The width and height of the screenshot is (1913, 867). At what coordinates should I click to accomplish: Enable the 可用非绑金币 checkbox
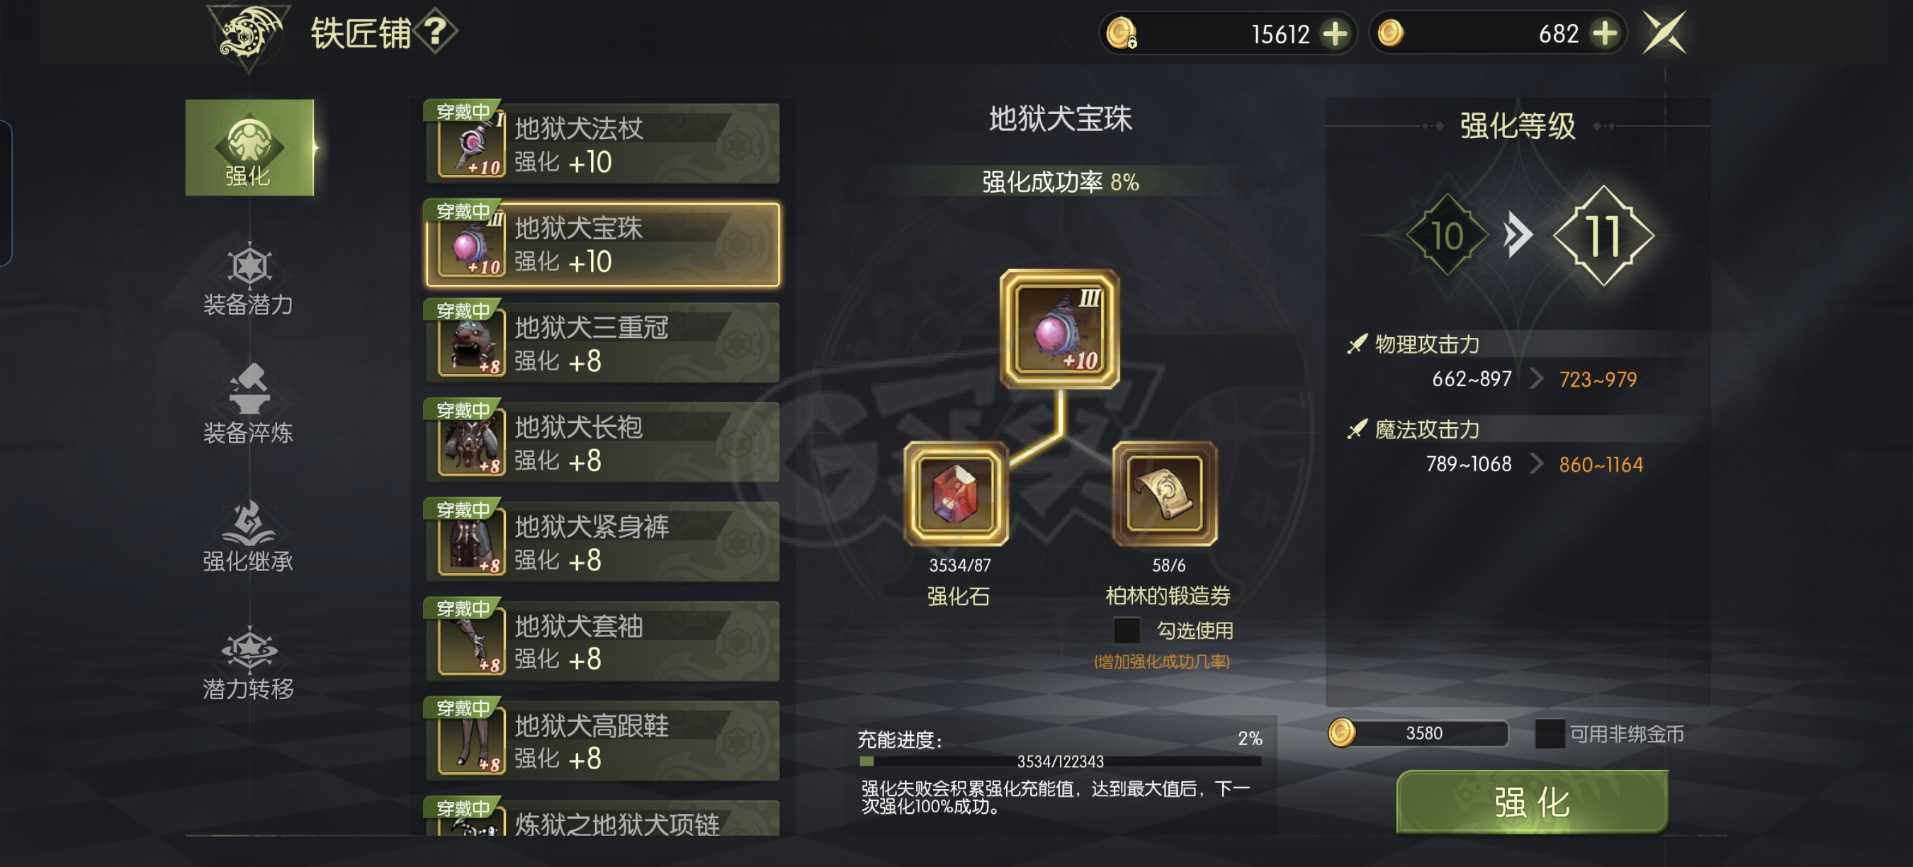click(x=1549, y=734)
